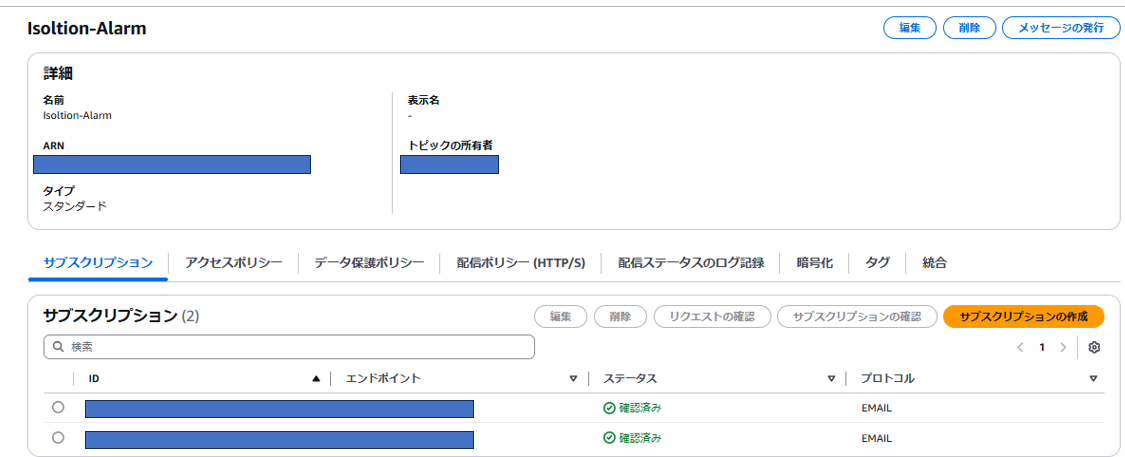Open the 配信ステータスのログ記録 tab
This screenshot has height=457, width=1125.
pyautogui.click(x=691, y=263)
